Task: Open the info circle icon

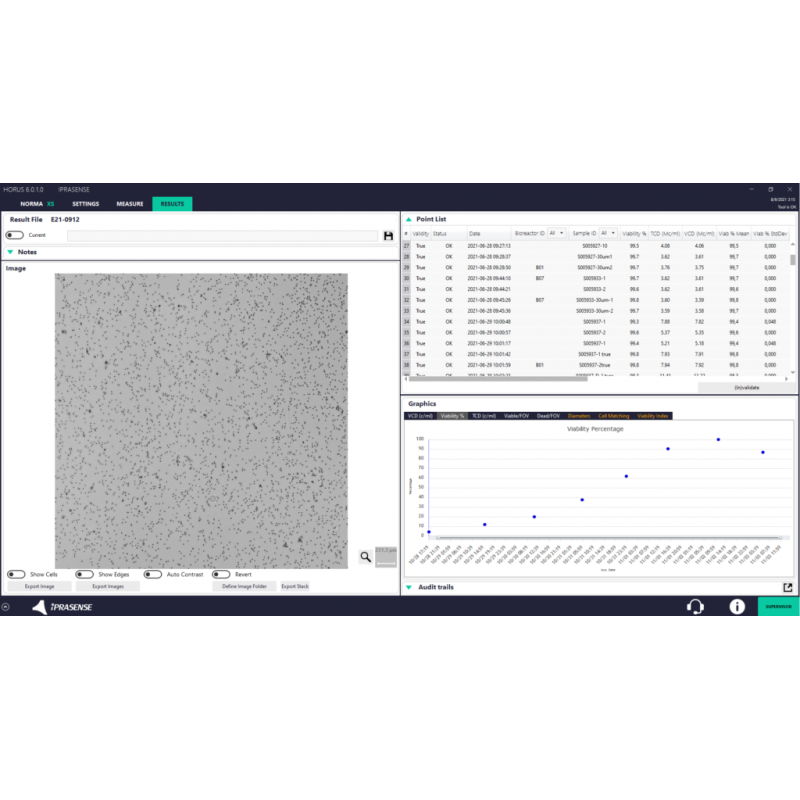Action: (737, 606)
